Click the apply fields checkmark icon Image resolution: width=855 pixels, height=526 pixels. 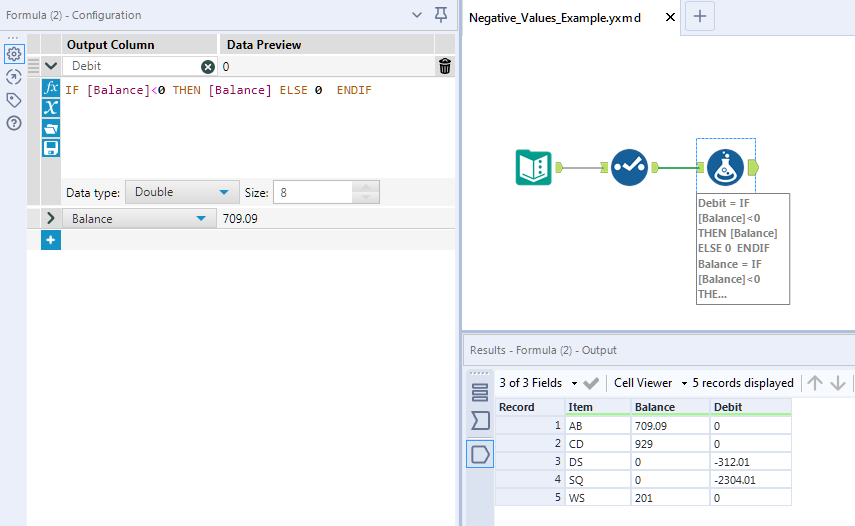coord(591,383)
